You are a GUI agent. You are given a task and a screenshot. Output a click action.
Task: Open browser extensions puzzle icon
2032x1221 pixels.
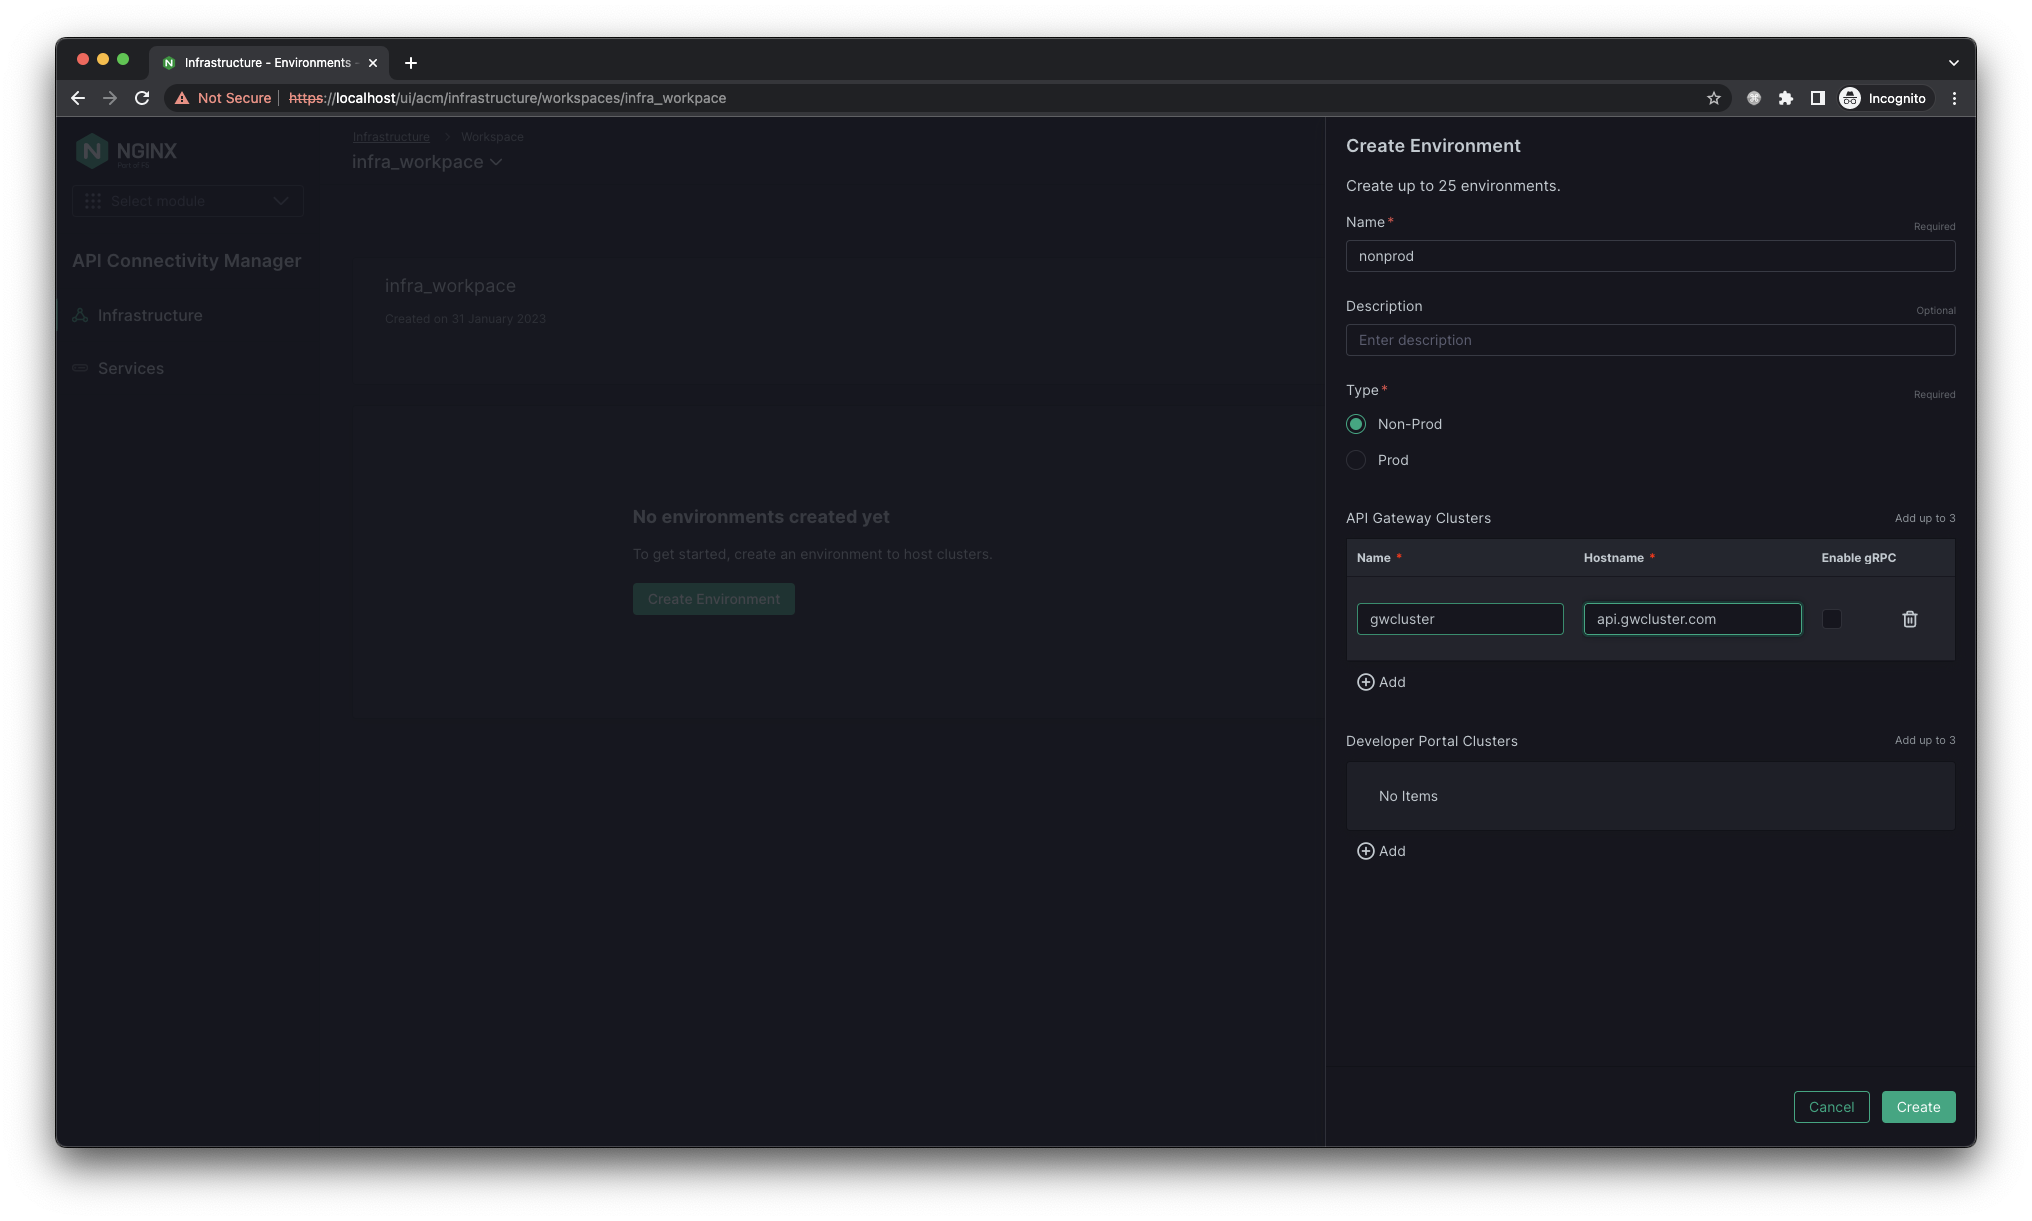(1786, 98)
